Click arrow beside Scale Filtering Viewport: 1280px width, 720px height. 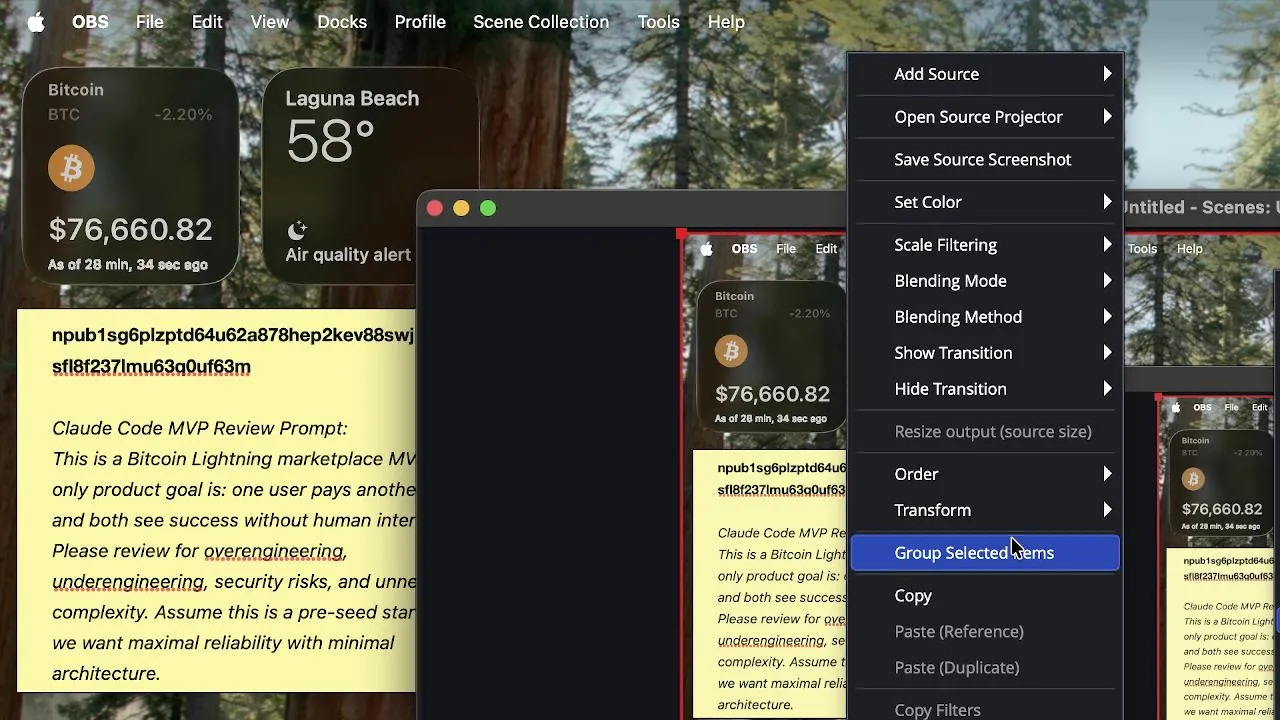[x=1107, y=245]
